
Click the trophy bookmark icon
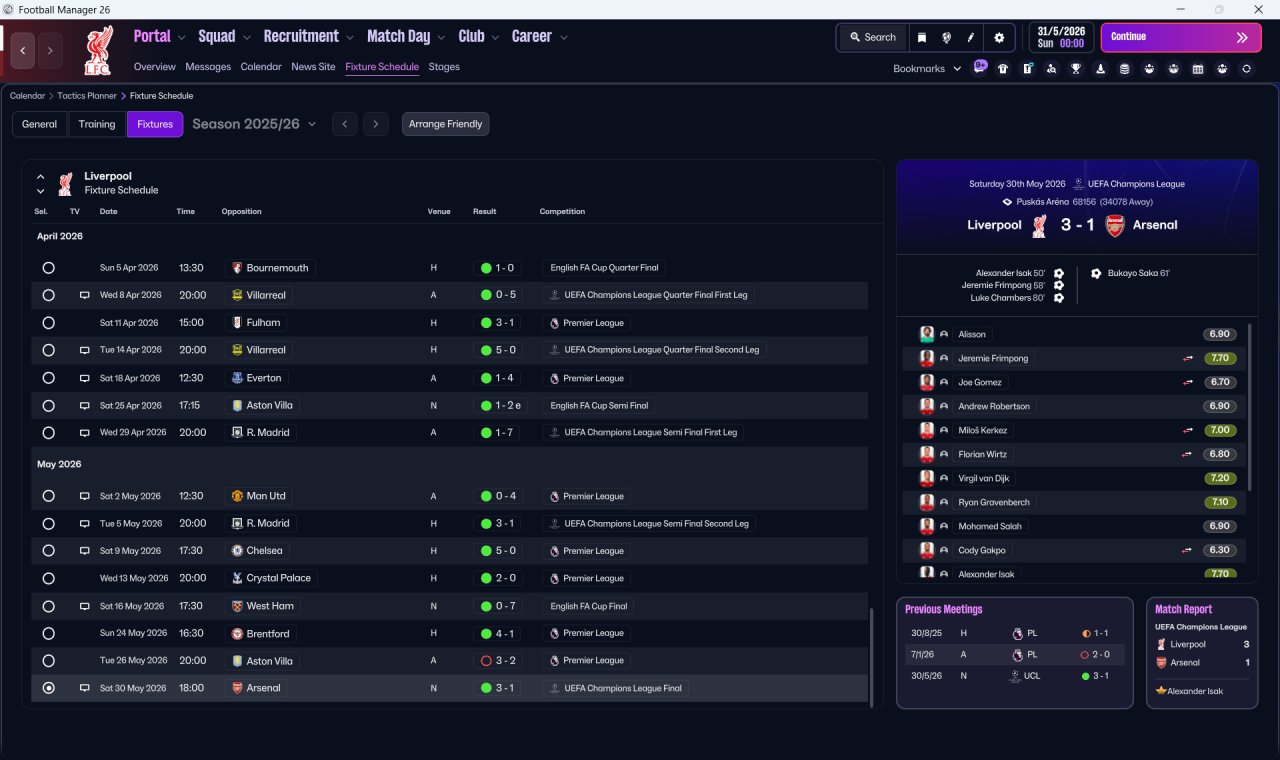(1076, 69)
